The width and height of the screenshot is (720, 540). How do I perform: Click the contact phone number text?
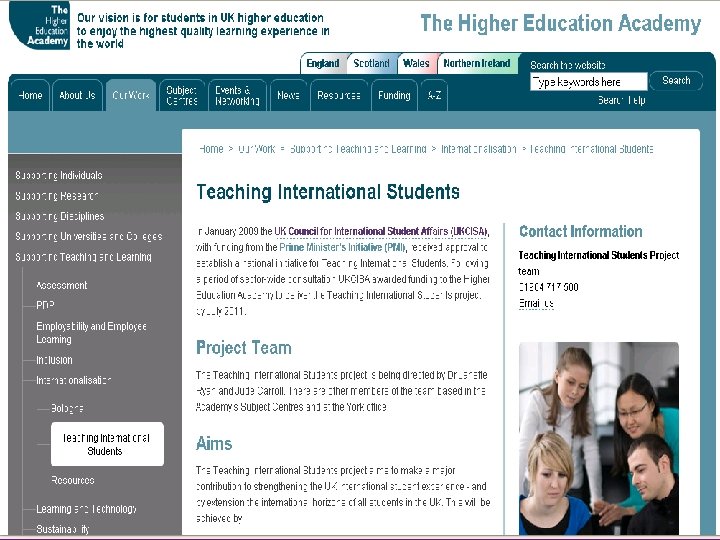(549, 287)
